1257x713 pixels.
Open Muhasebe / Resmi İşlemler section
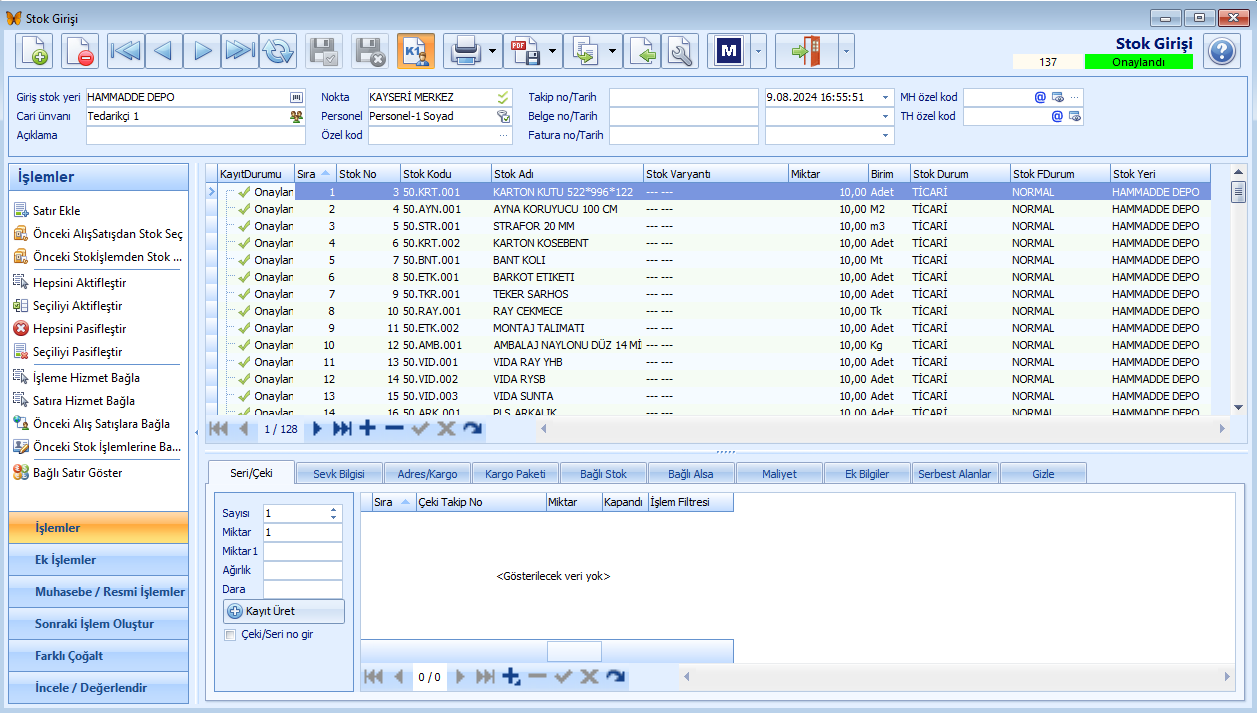tap(98, 592)
